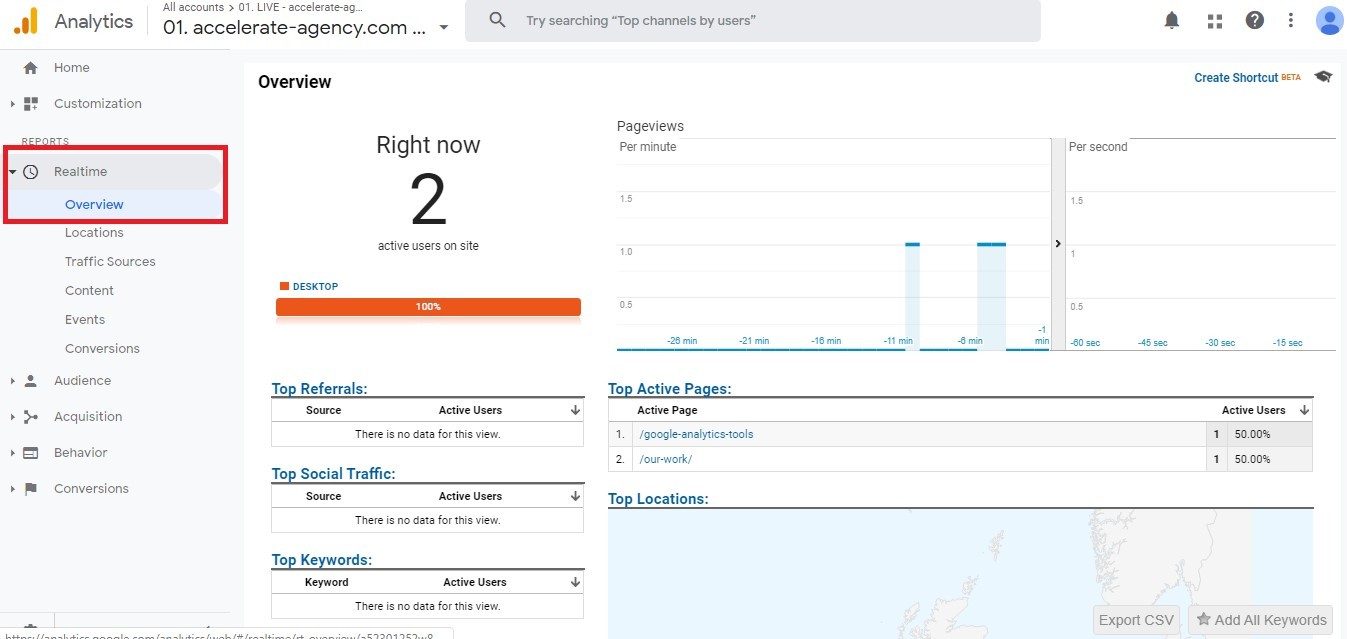The image size is (1347, 639).
Task: Expand the Conversions section arrow
Action: (x=12, y=489)
